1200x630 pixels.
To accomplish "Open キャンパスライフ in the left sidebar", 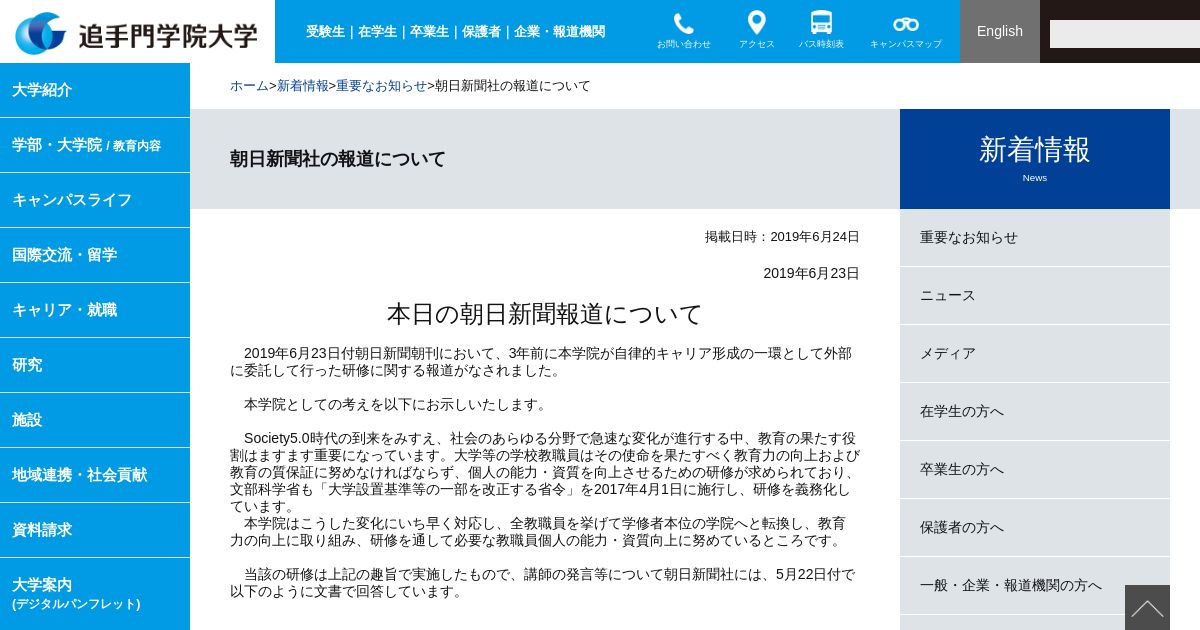I will pyautogui.click(x=95, y=200).
